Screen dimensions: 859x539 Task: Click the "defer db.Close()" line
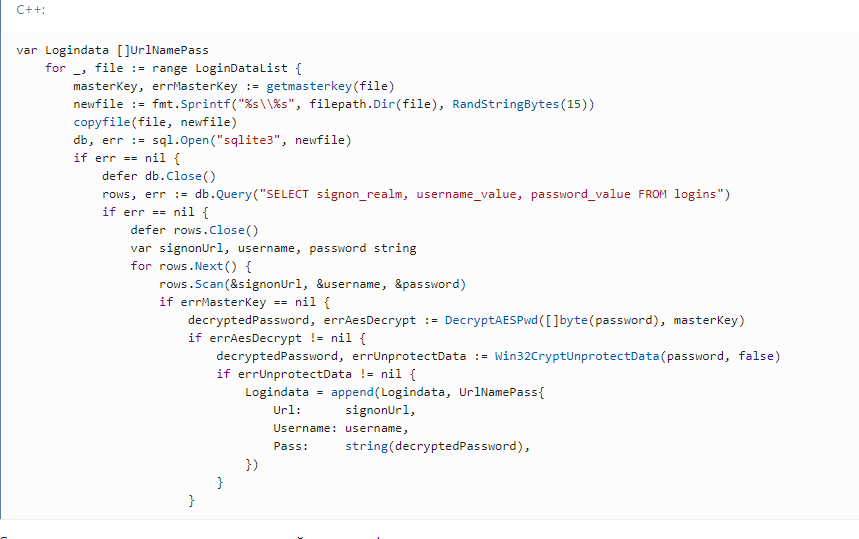tap(159, 176)
